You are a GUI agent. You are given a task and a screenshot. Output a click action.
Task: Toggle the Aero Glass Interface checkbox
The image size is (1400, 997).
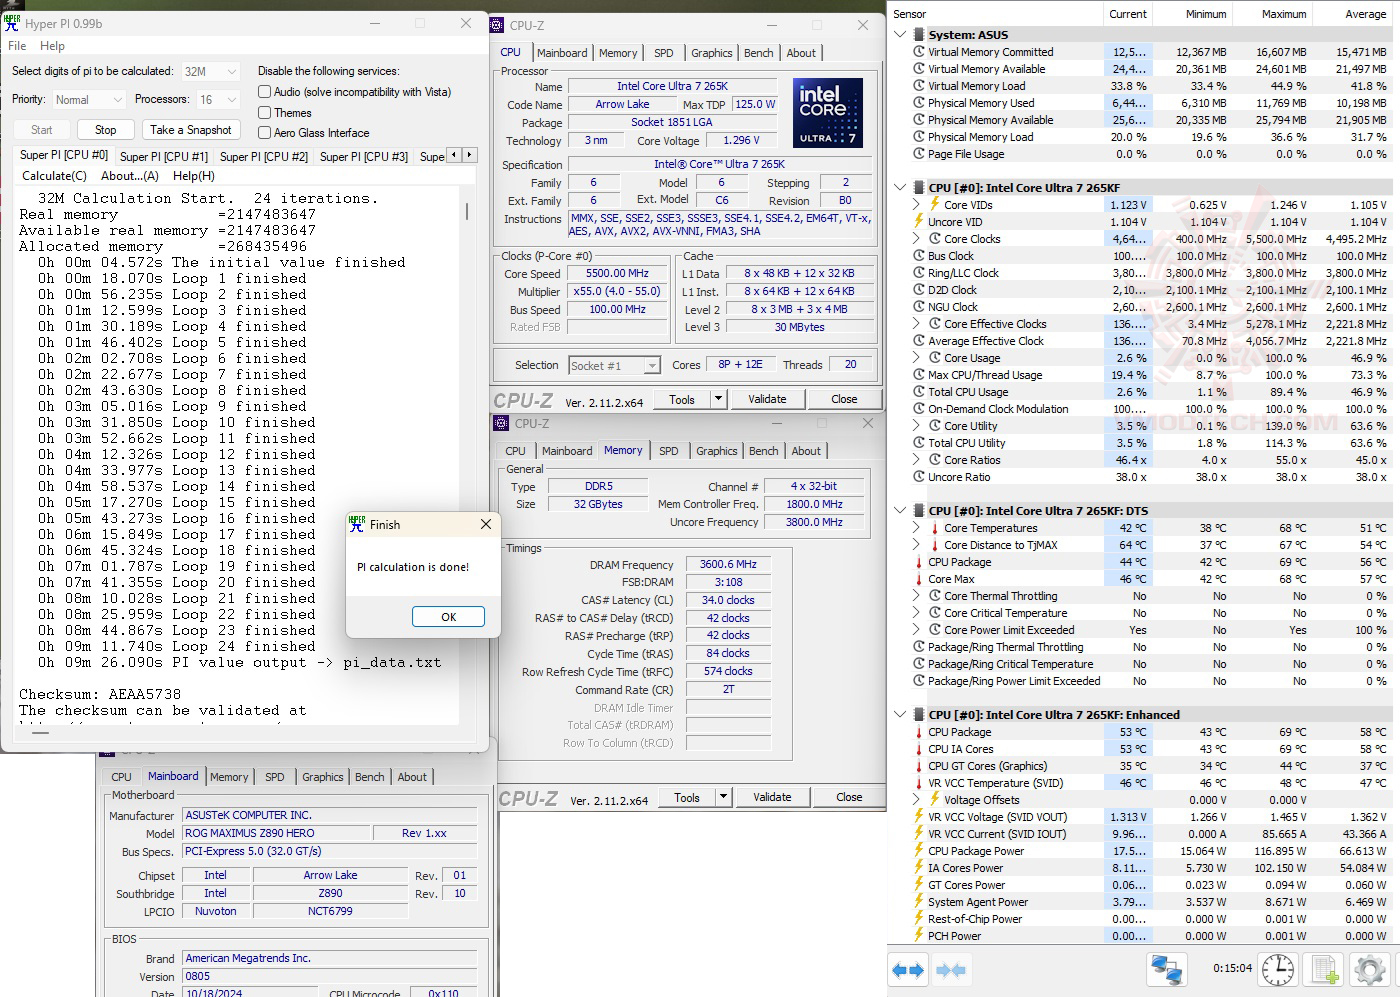tap(265, 133)
